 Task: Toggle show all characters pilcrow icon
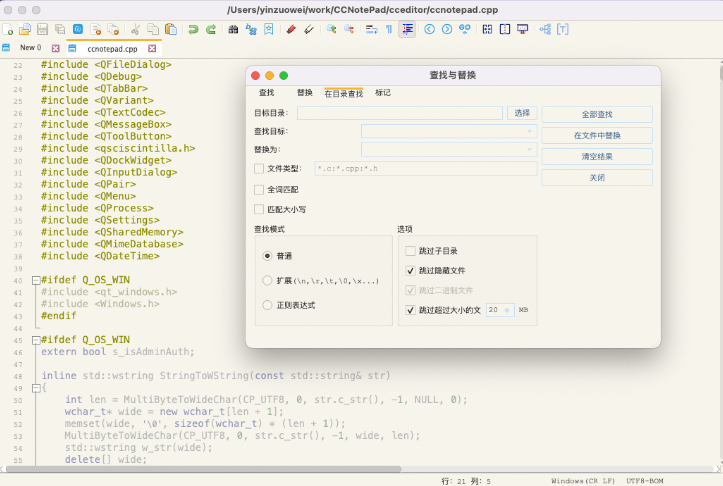(x=389, y=30)
